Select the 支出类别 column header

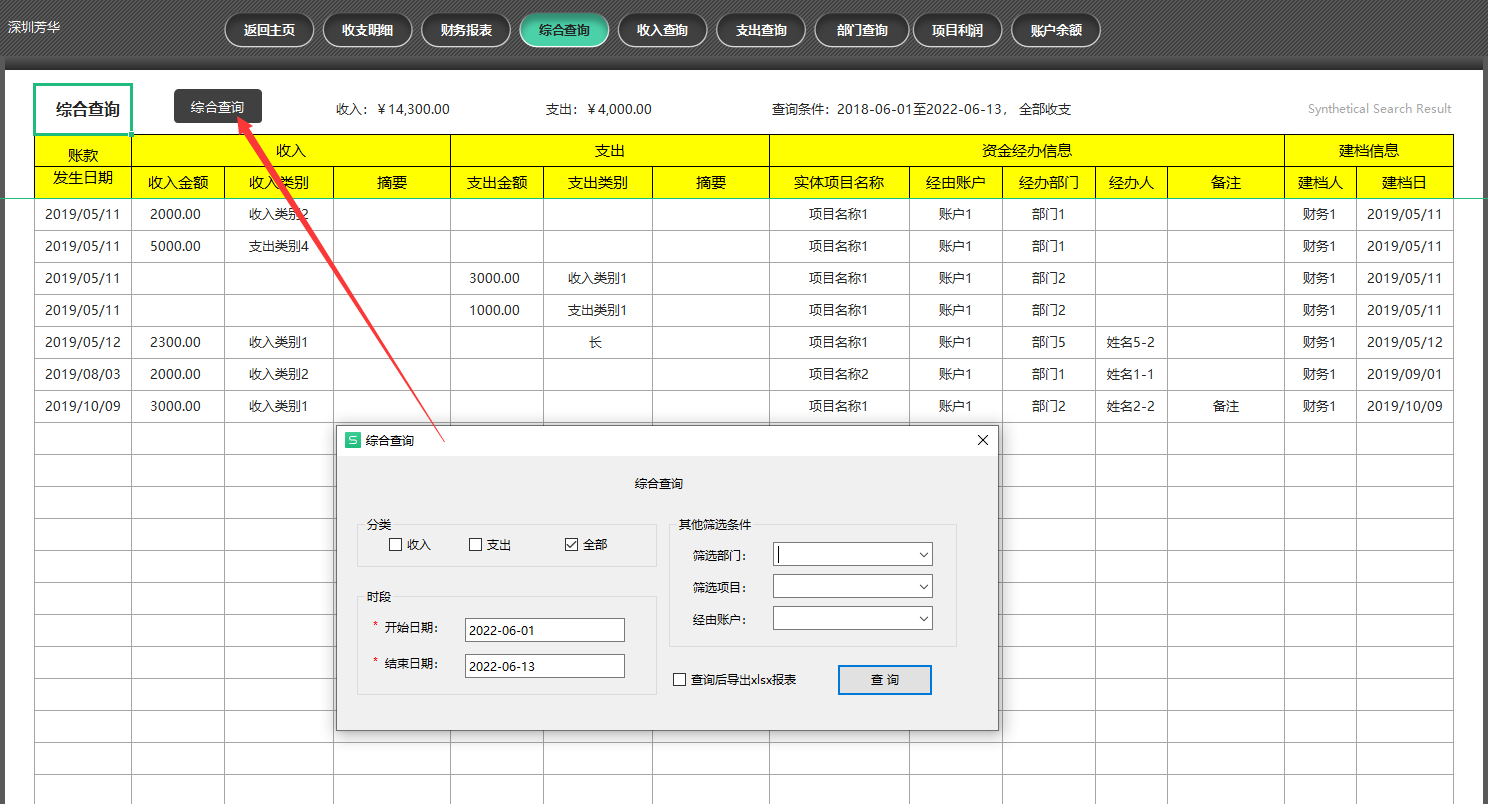(x=598, y=182)
